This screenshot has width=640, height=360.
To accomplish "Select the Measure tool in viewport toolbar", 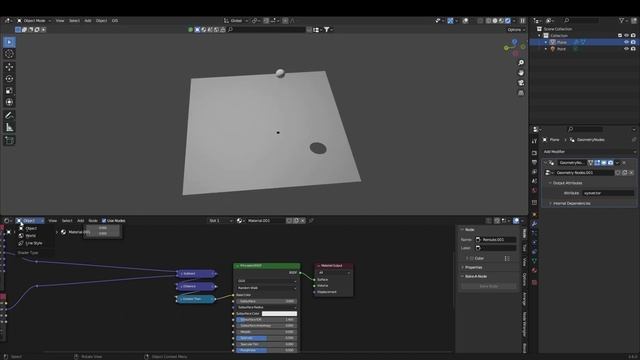I will pyautogui.click(x=9, y=127).
